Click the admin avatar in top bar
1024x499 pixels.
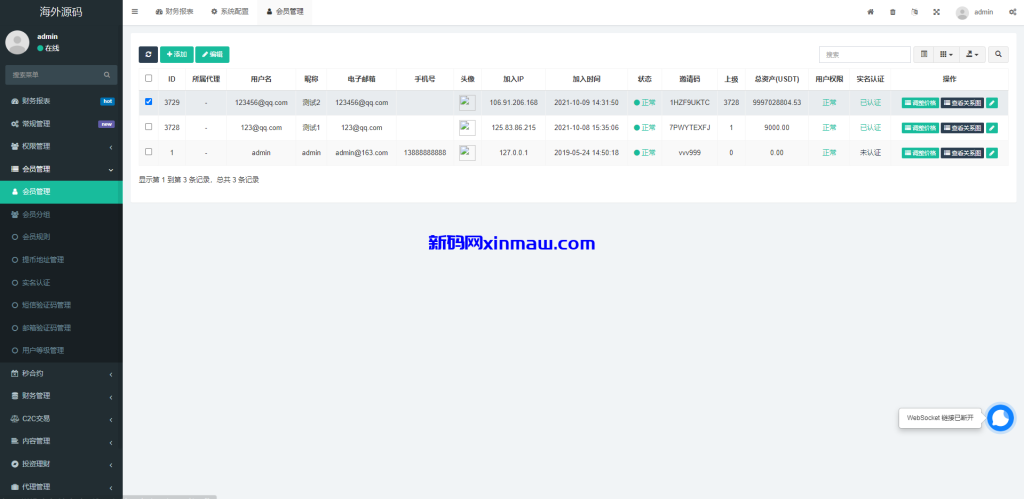[x=962, y=12]
